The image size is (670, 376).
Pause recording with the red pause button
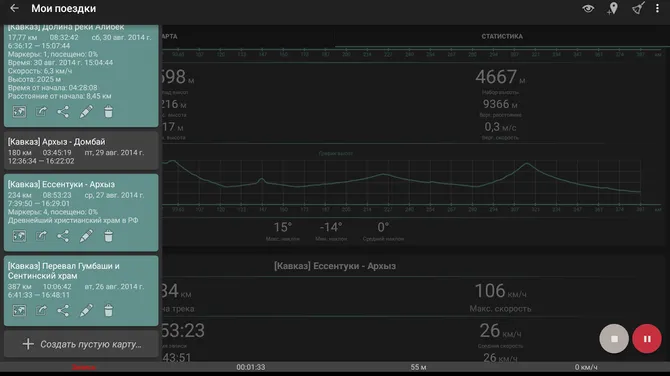tap(647, 339)
